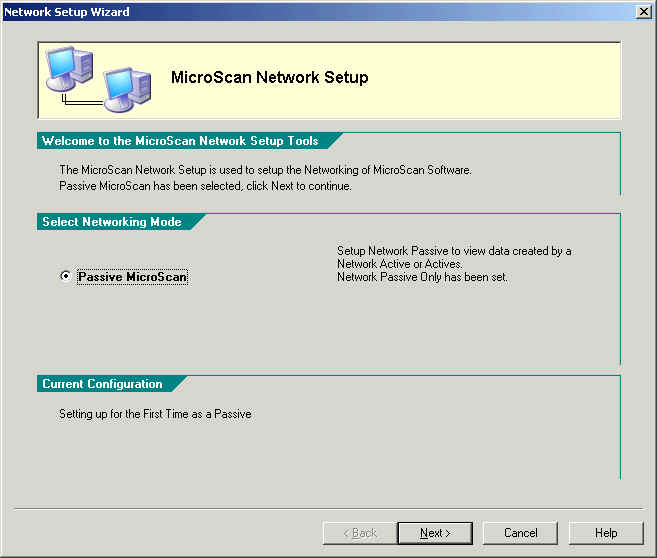This screenshot has height=558, width=657.
Task: Click the Network Setup Wizard title bar text
Action: pyautogui.click(x=67, y=12)
